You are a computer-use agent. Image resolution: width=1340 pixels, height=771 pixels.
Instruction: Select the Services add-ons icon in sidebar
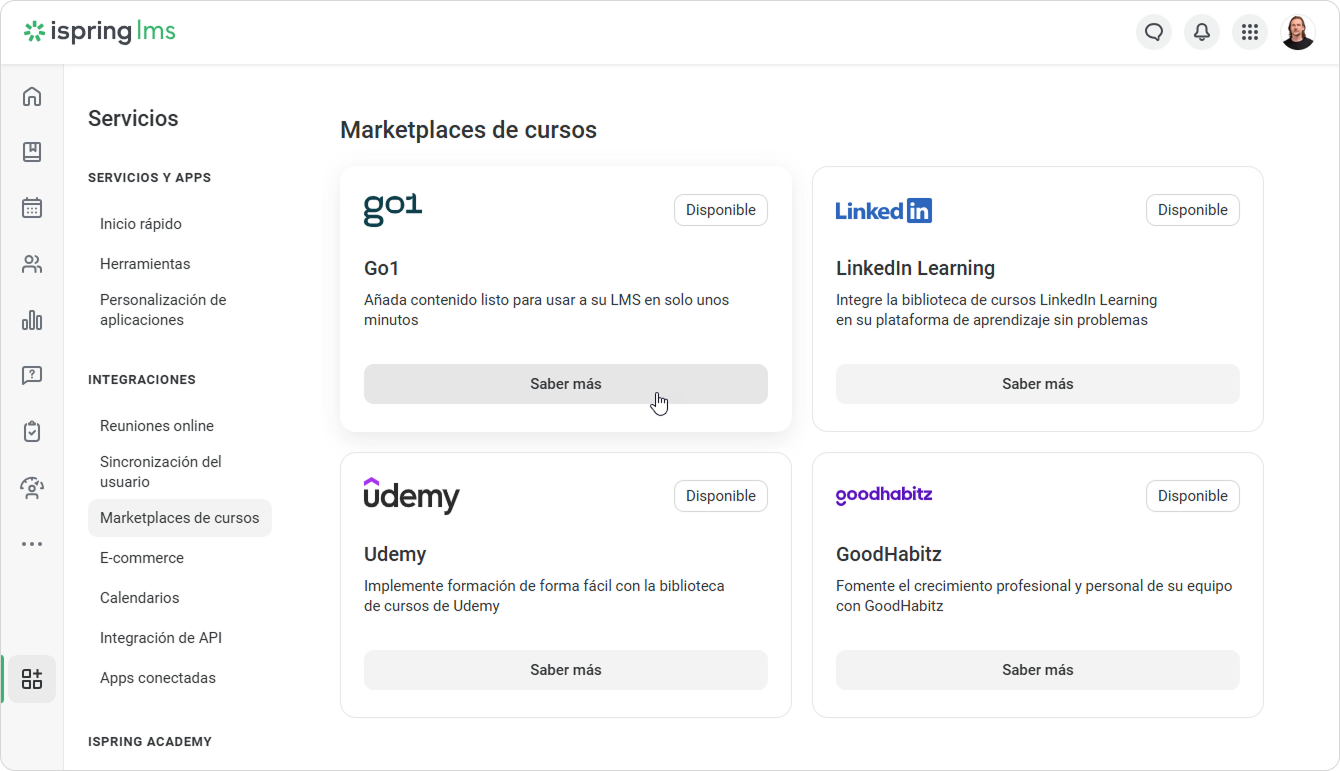(x=32, y=679)
